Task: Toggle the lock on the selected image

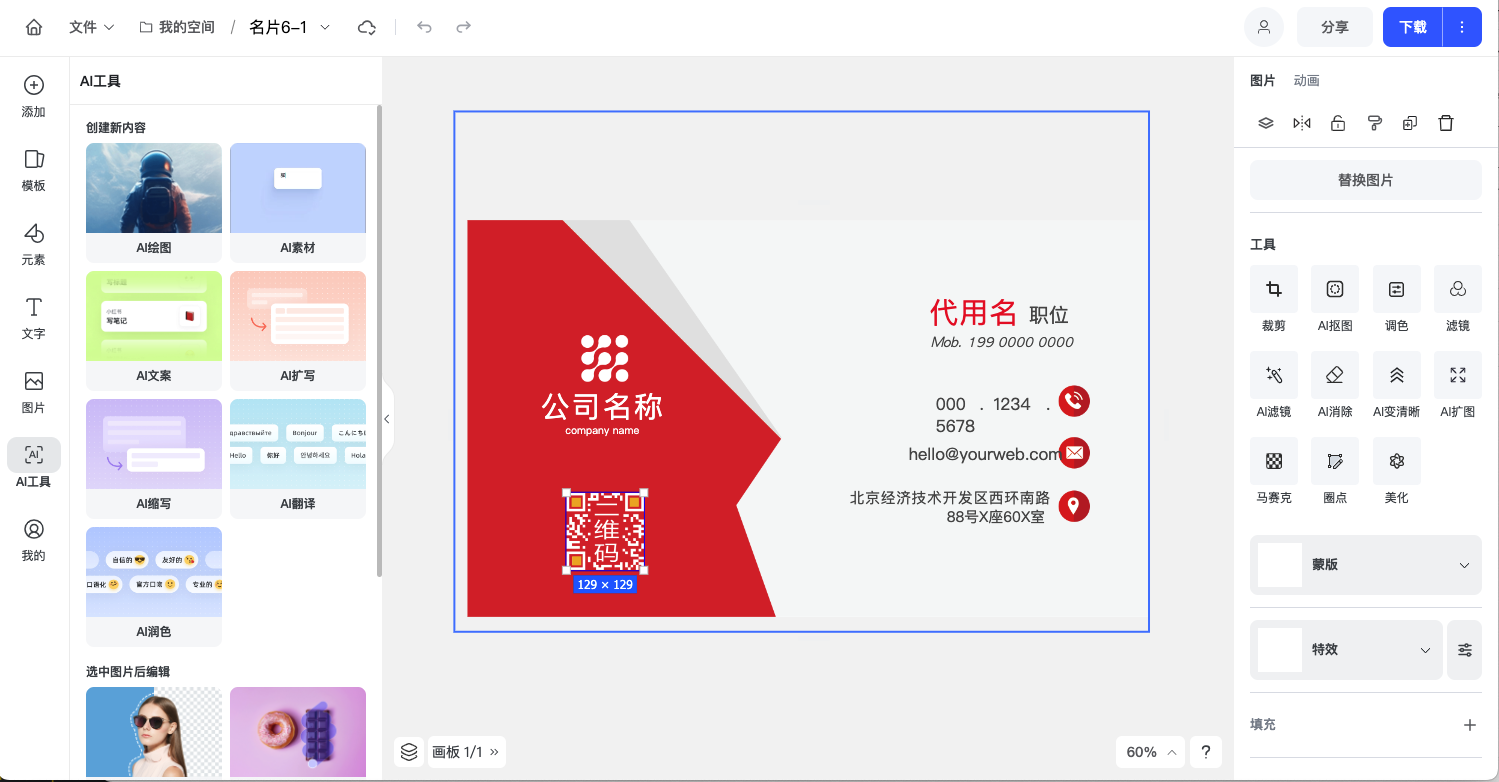Action: click(x=1338, y=122)
